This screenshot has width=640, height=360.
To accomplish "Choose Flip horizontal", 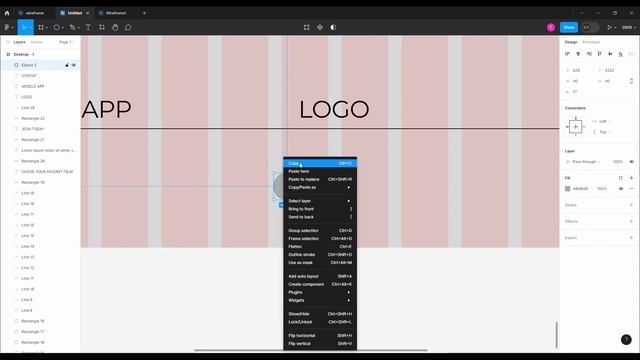I will (x=320, y=336).
